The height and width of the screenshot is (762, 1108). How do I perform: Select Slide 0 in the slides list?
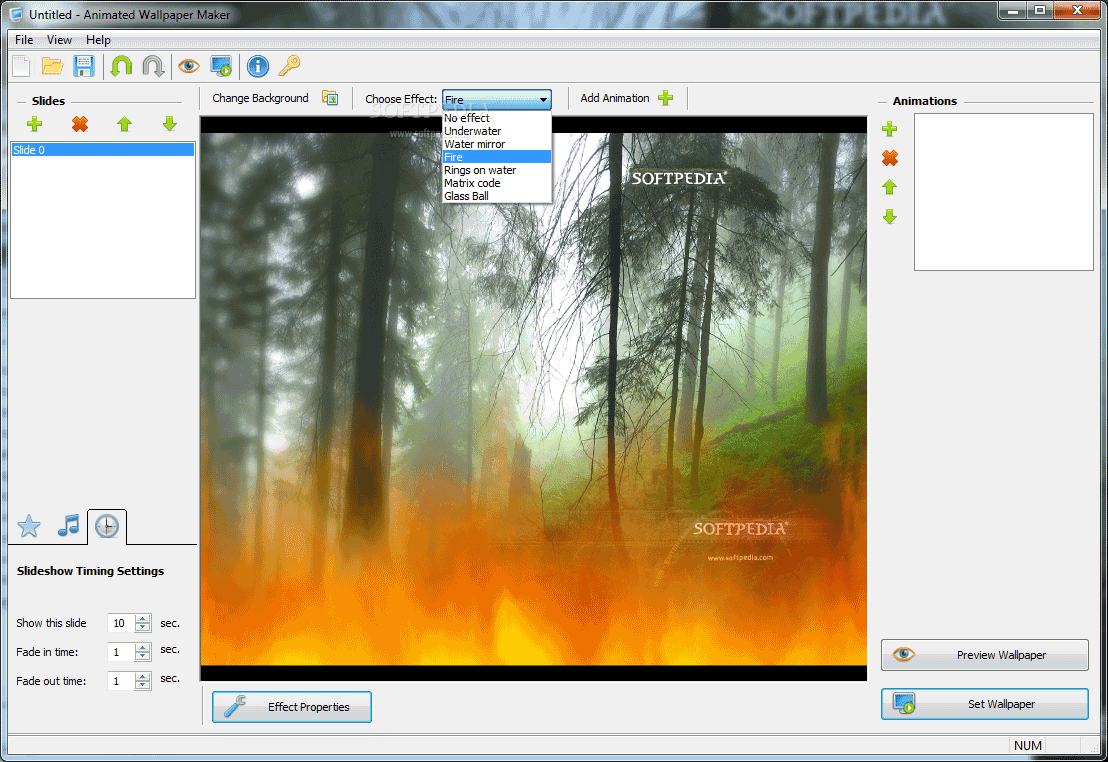coord(102,150)
